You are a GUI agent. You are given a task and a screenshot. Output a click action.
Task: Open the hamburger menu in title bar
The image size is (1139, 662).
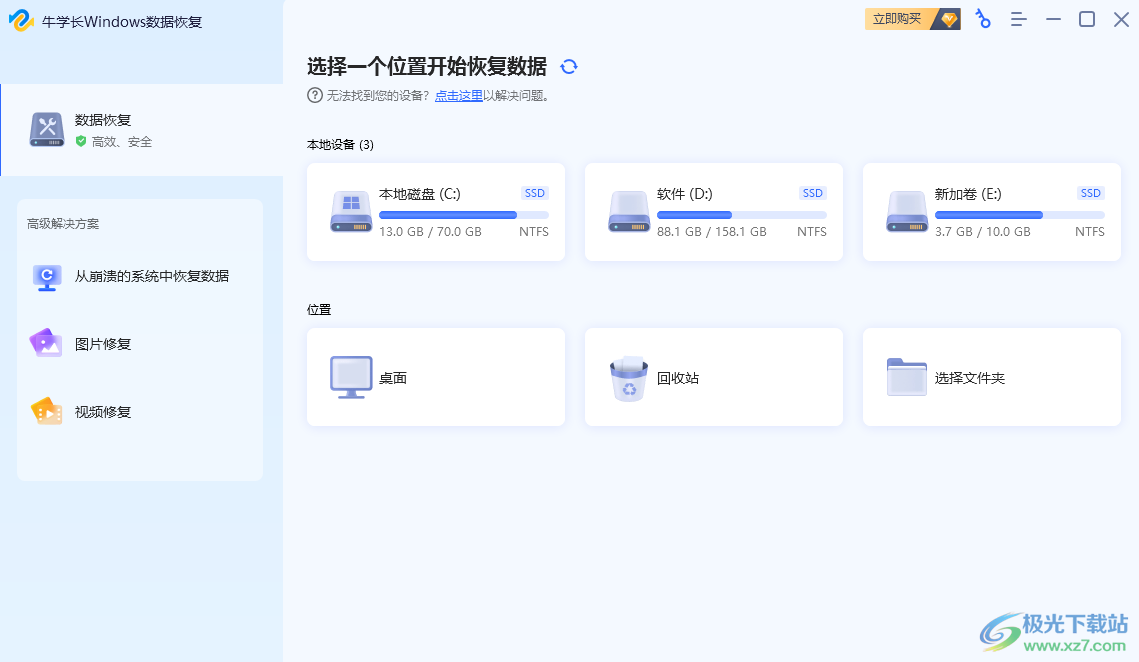pyautogui.click(x=1018, y=19)
